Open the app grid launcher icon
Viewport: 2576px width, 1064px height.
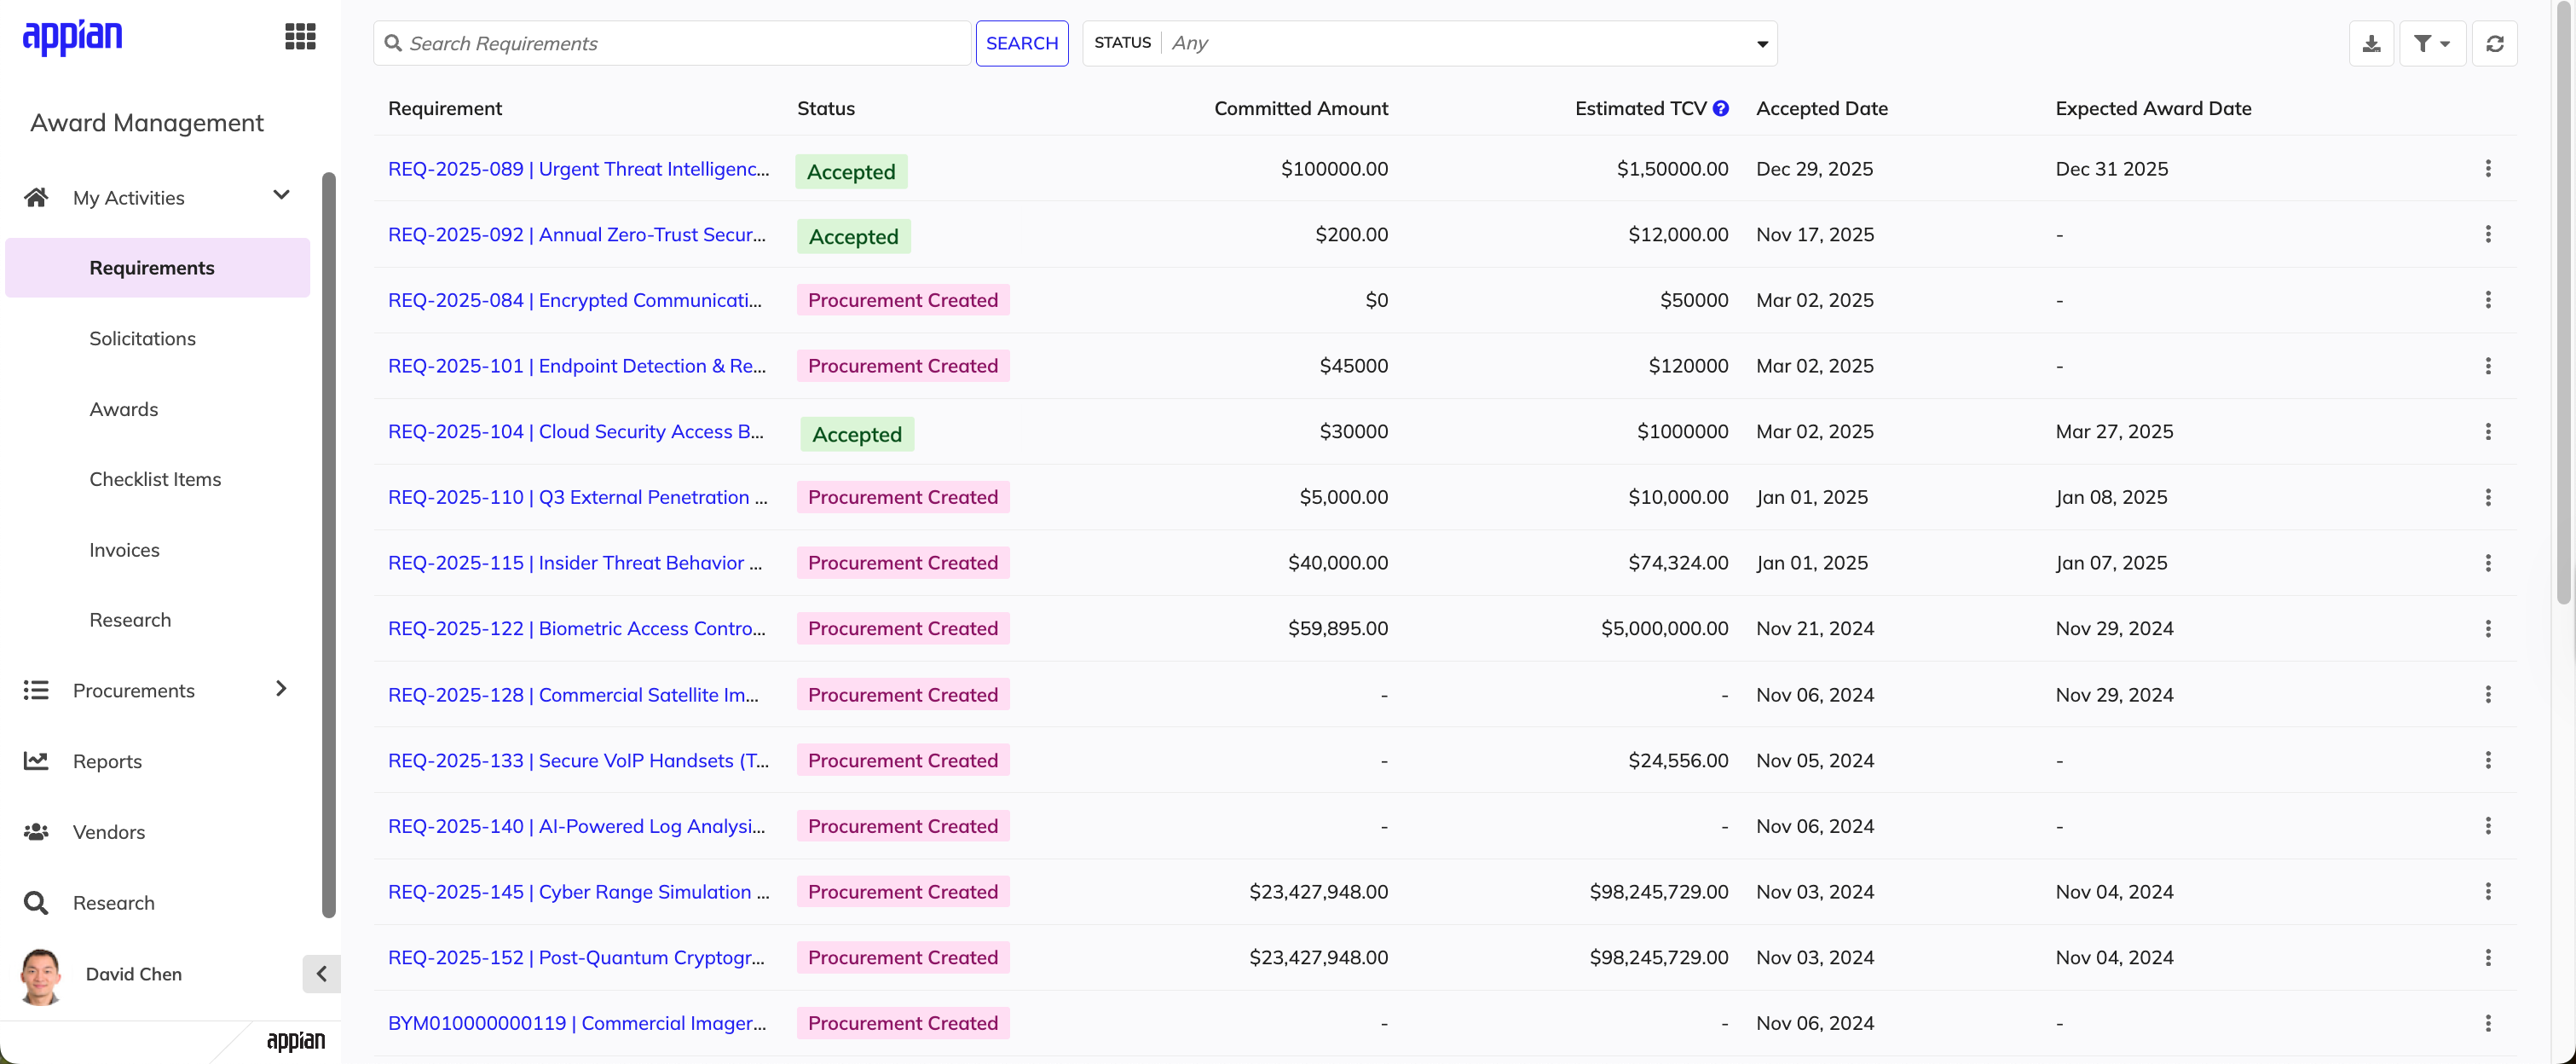300,37
